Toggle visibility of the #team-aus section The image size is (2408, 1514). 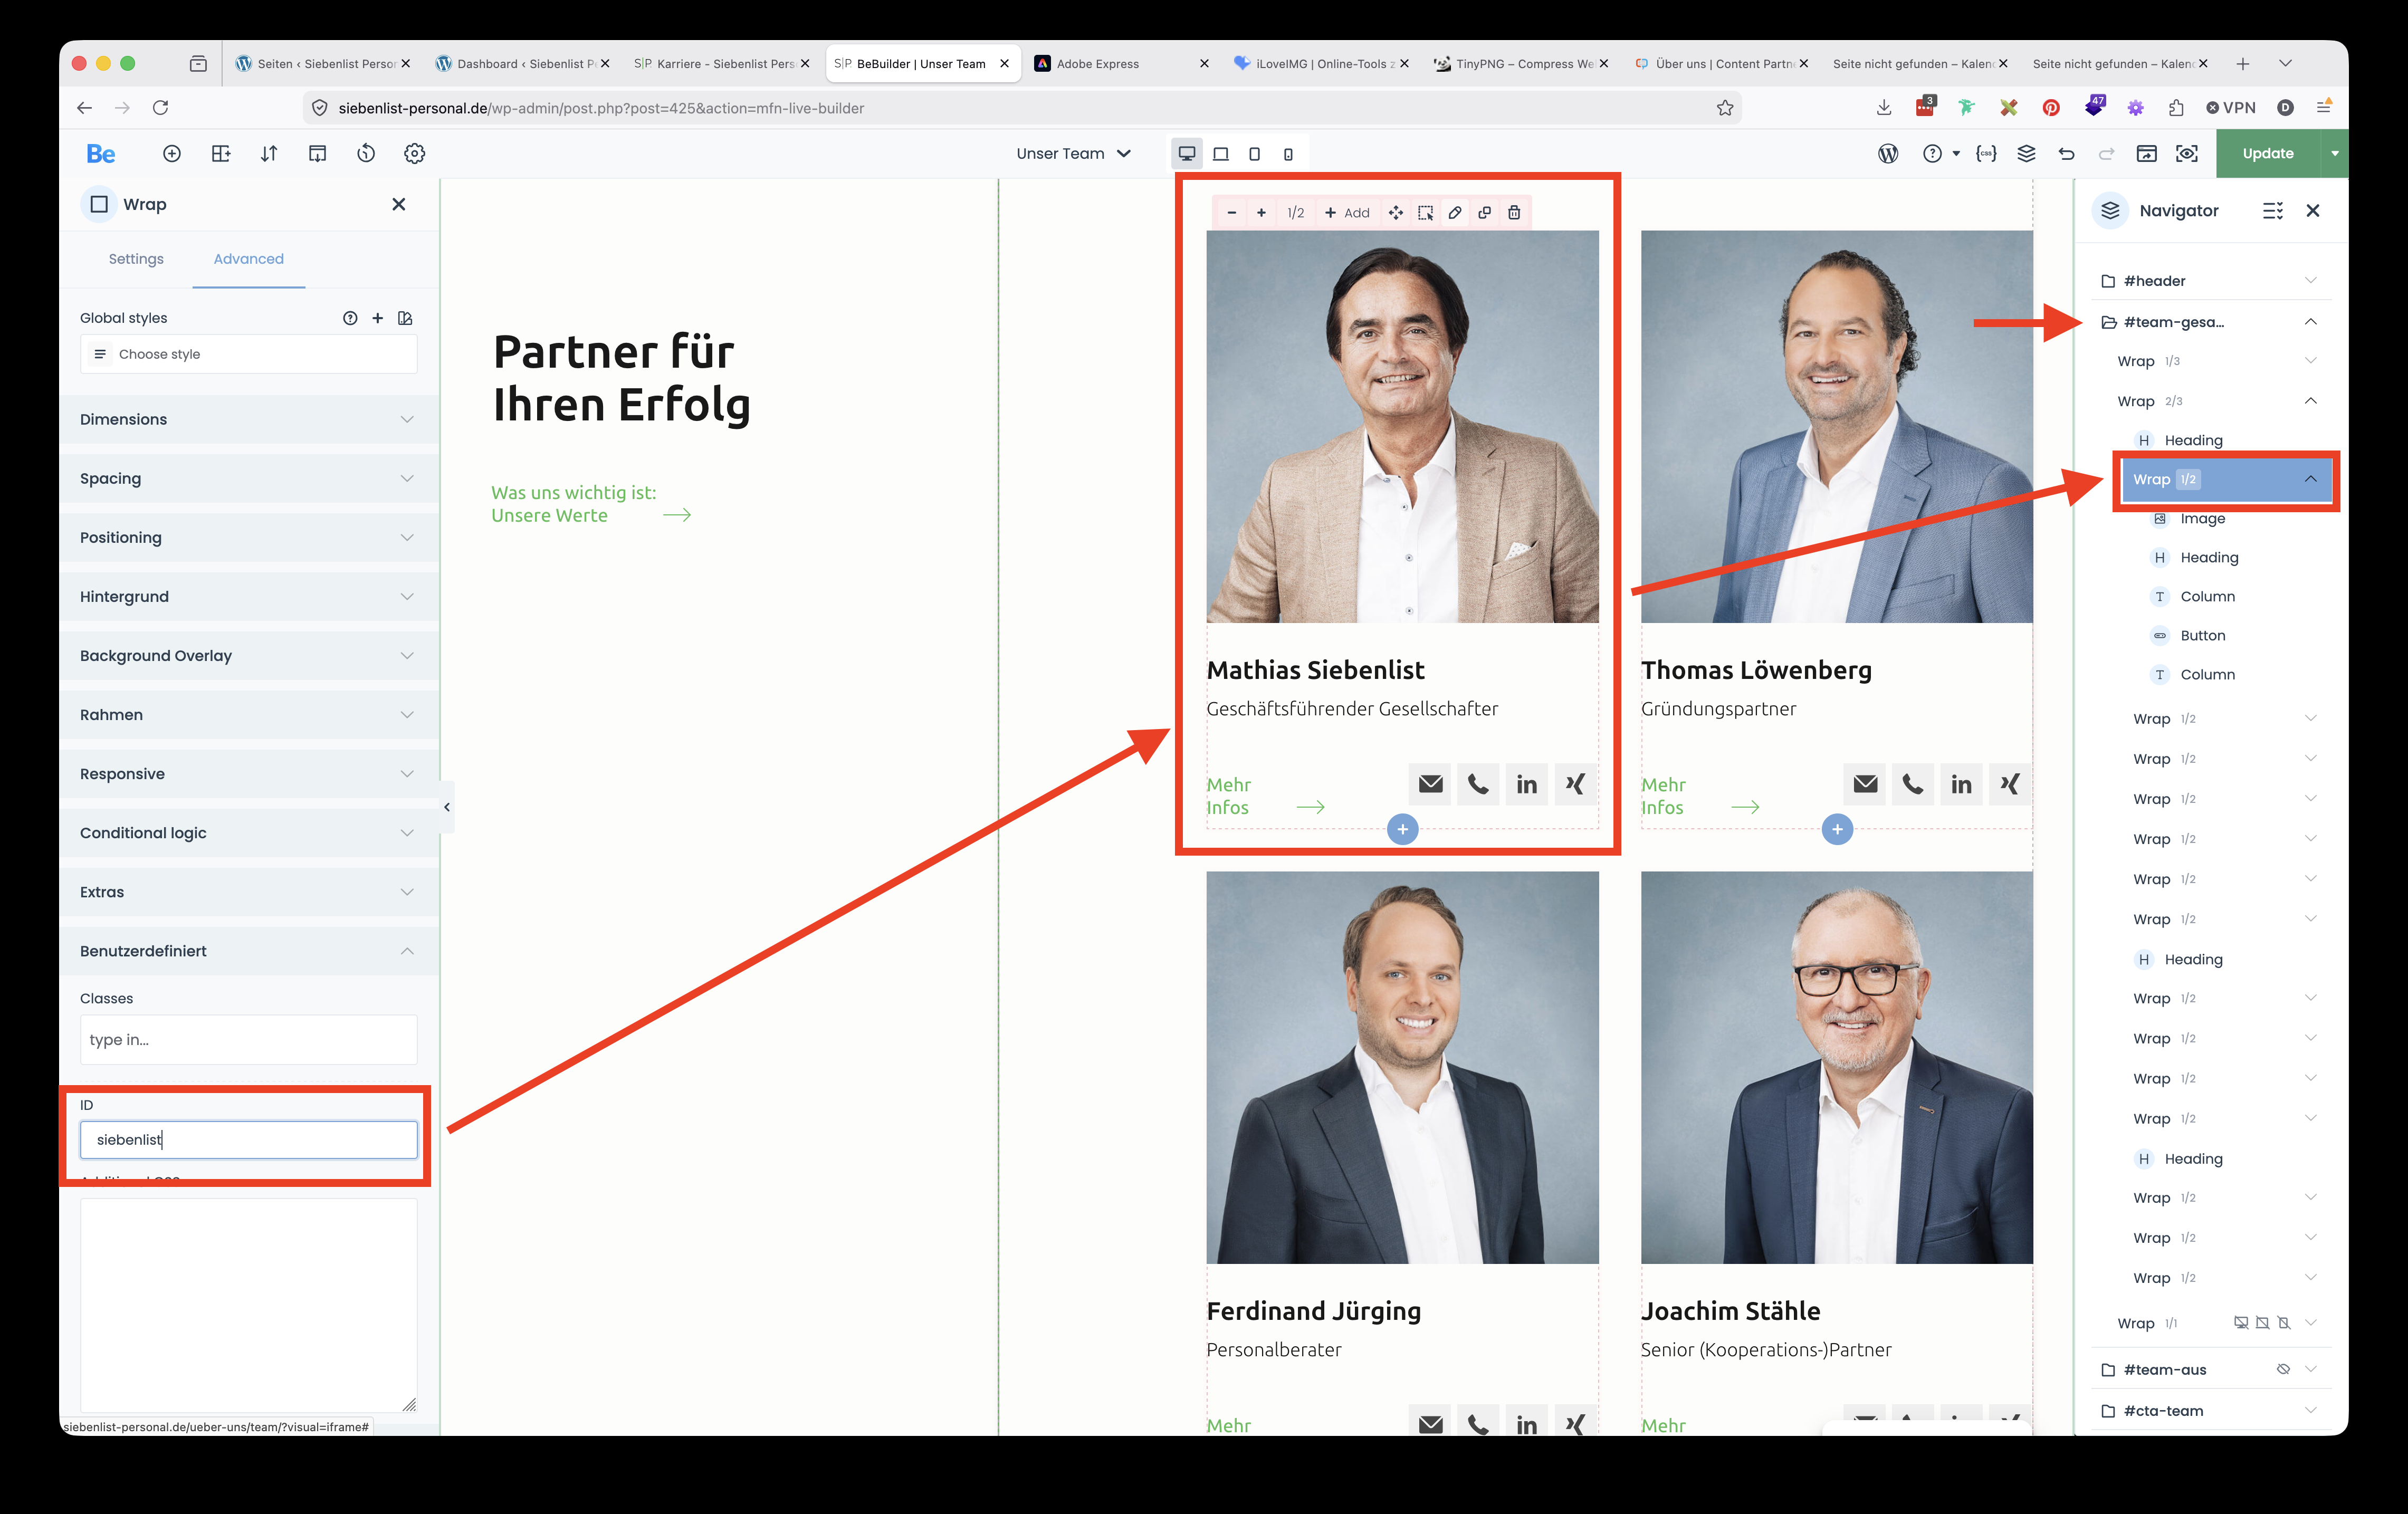click(x=2283, y=1369)
